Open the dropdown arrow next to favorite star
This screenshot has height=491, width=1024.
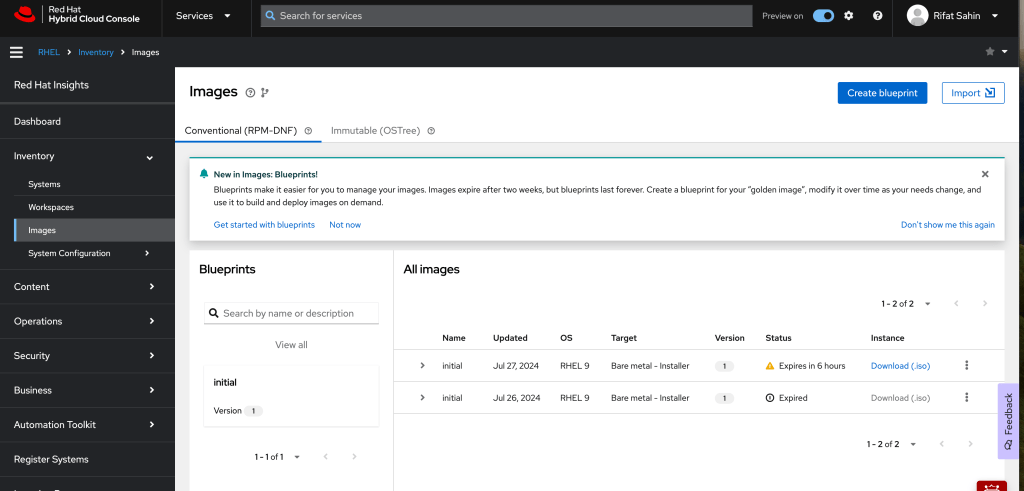click(x=1004, y=52)
